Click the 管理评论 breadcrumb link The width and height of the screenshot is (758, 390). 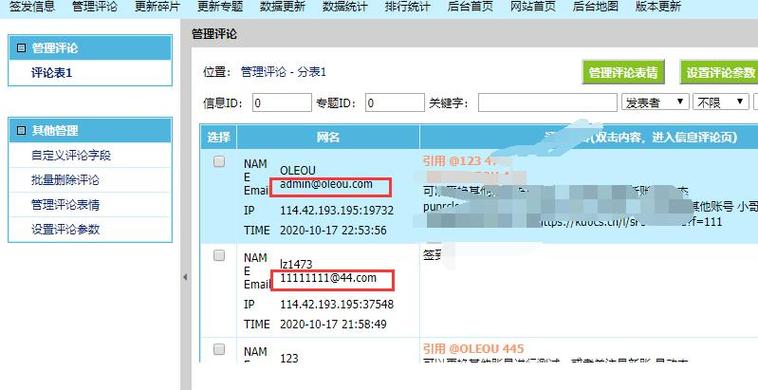(263, 72)
